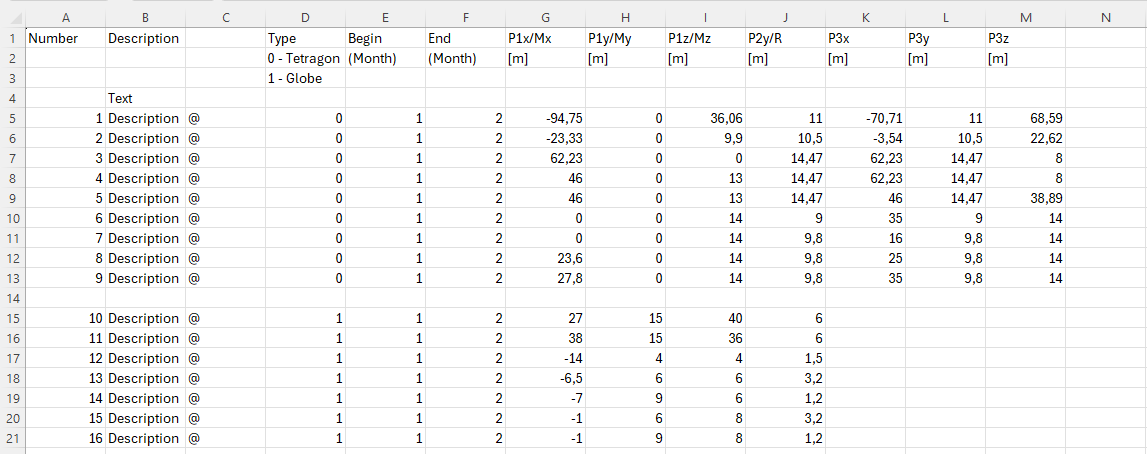
Task: Click the "Text" cell in column B
Action: pyautogui.click(x=145, y=98)
